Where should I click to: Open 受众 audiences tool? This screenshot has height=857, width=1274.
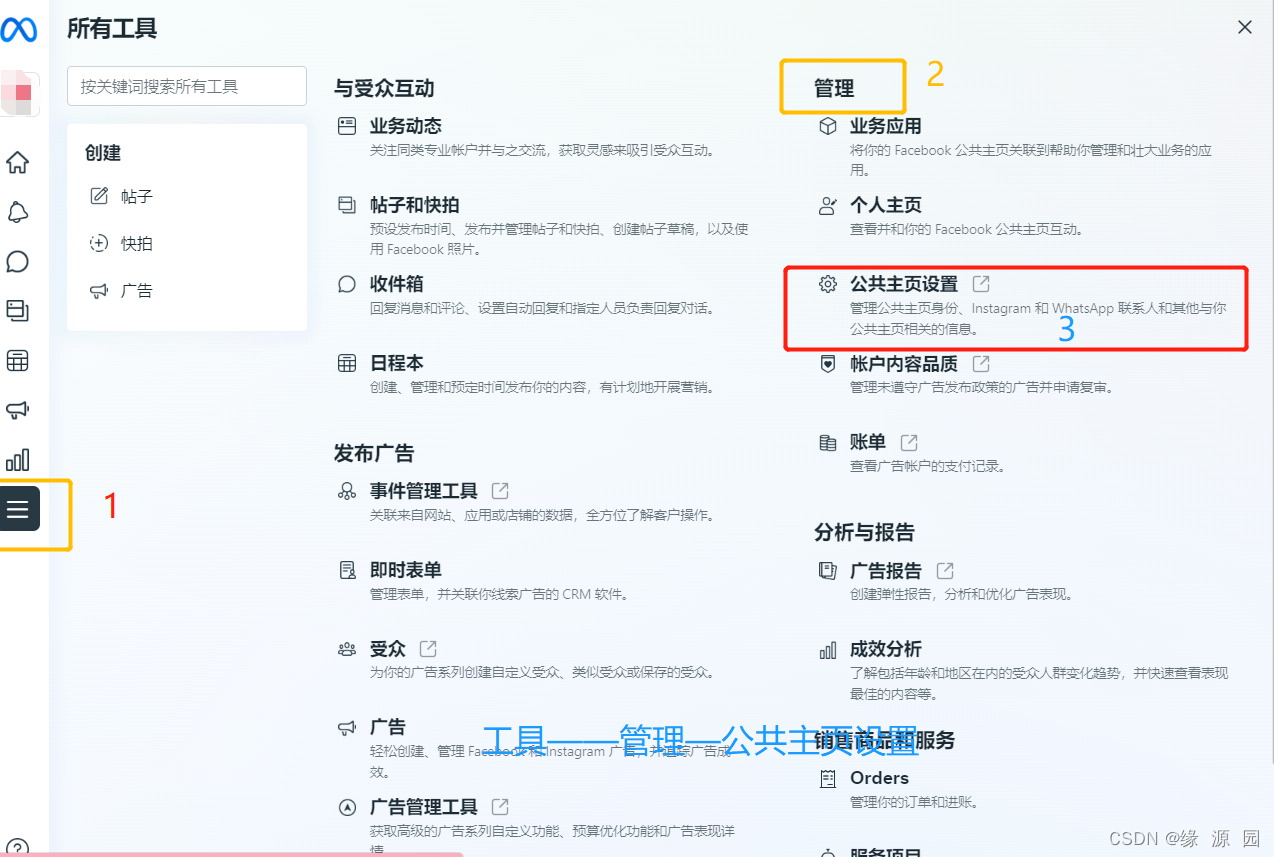click(x=388, y=649)
